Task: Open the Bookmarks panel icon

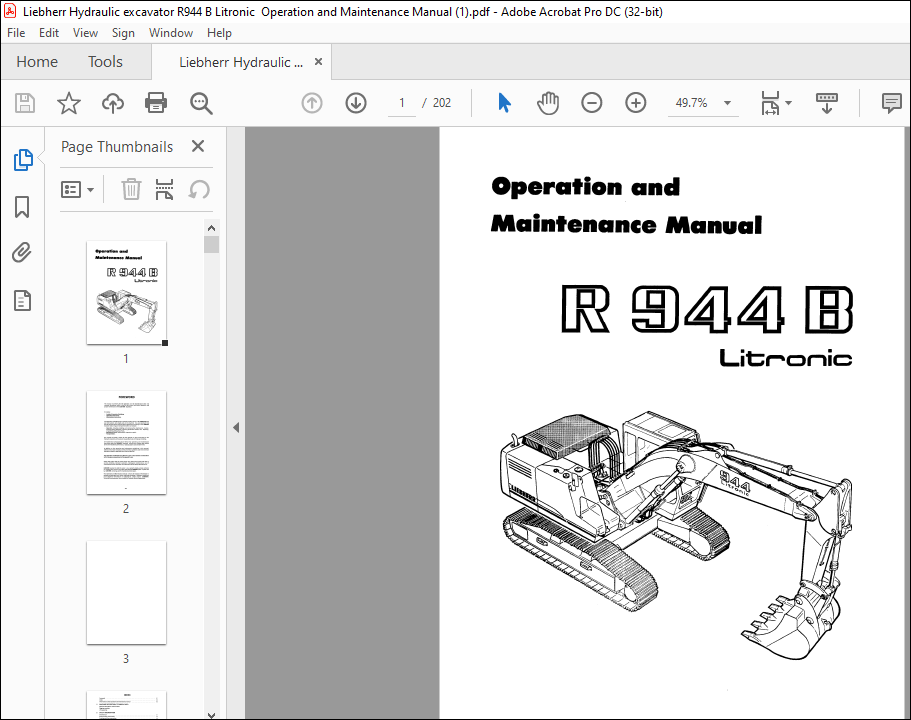Action: (22, 207)
